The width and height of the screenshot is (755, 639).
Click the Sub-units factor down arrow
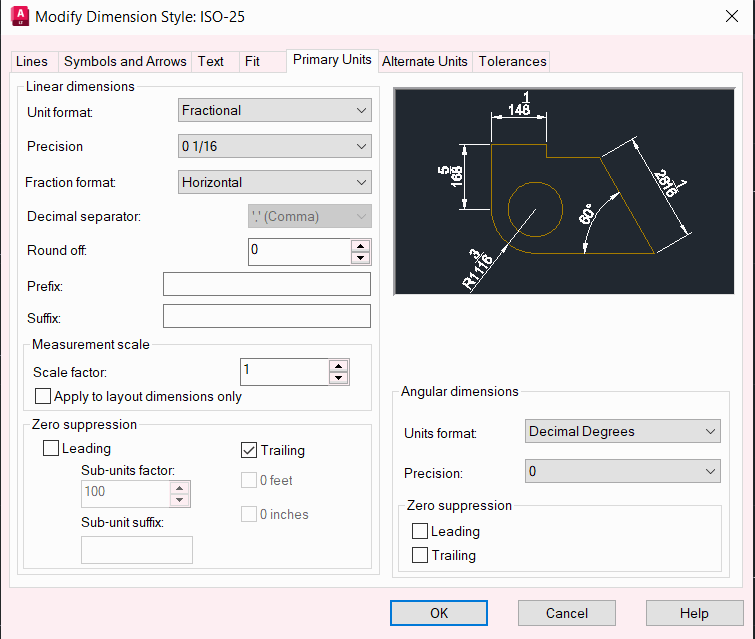click(180, 500)
